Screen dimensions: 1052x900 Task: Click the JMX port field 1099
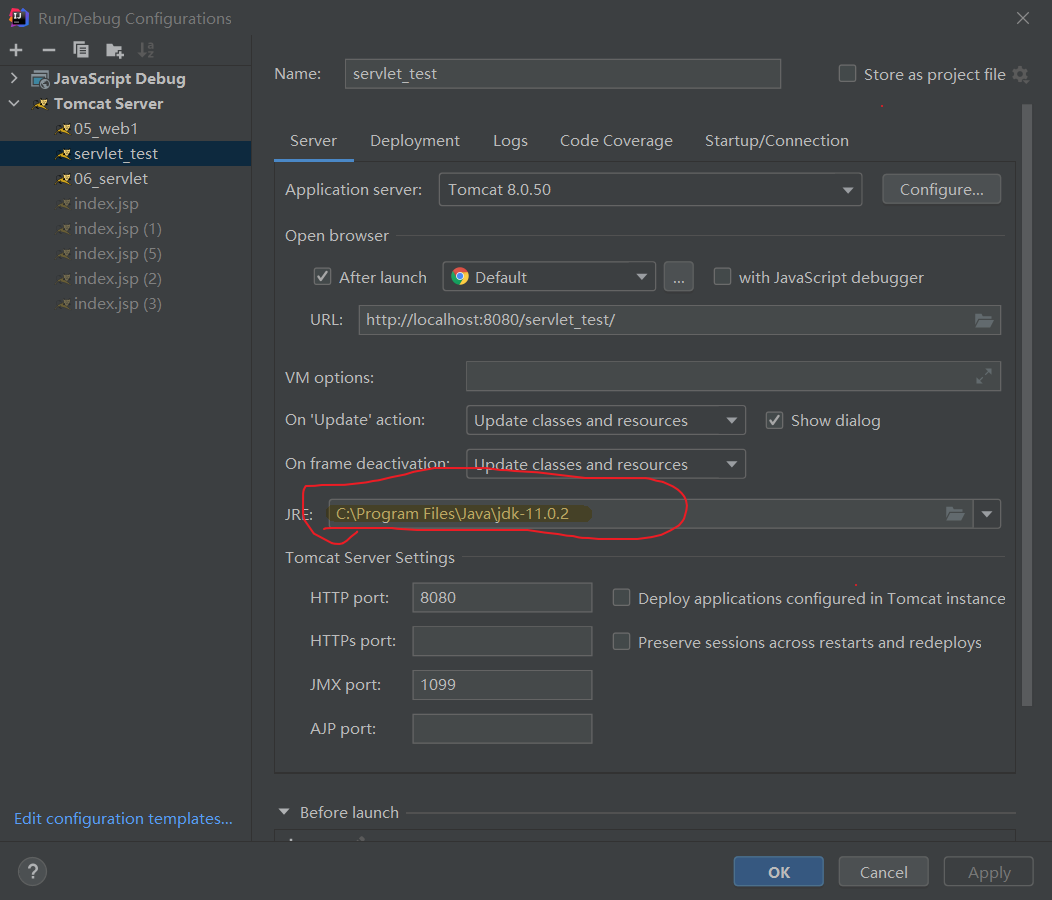point(503,685)
